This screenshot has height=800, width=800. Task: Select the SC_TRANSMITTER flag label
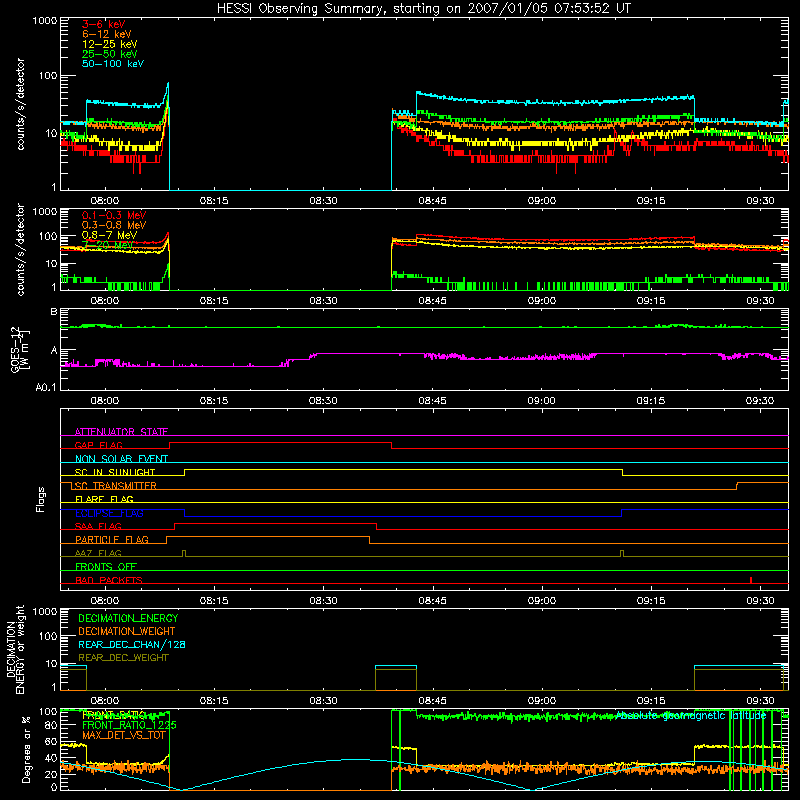point(115,486)
